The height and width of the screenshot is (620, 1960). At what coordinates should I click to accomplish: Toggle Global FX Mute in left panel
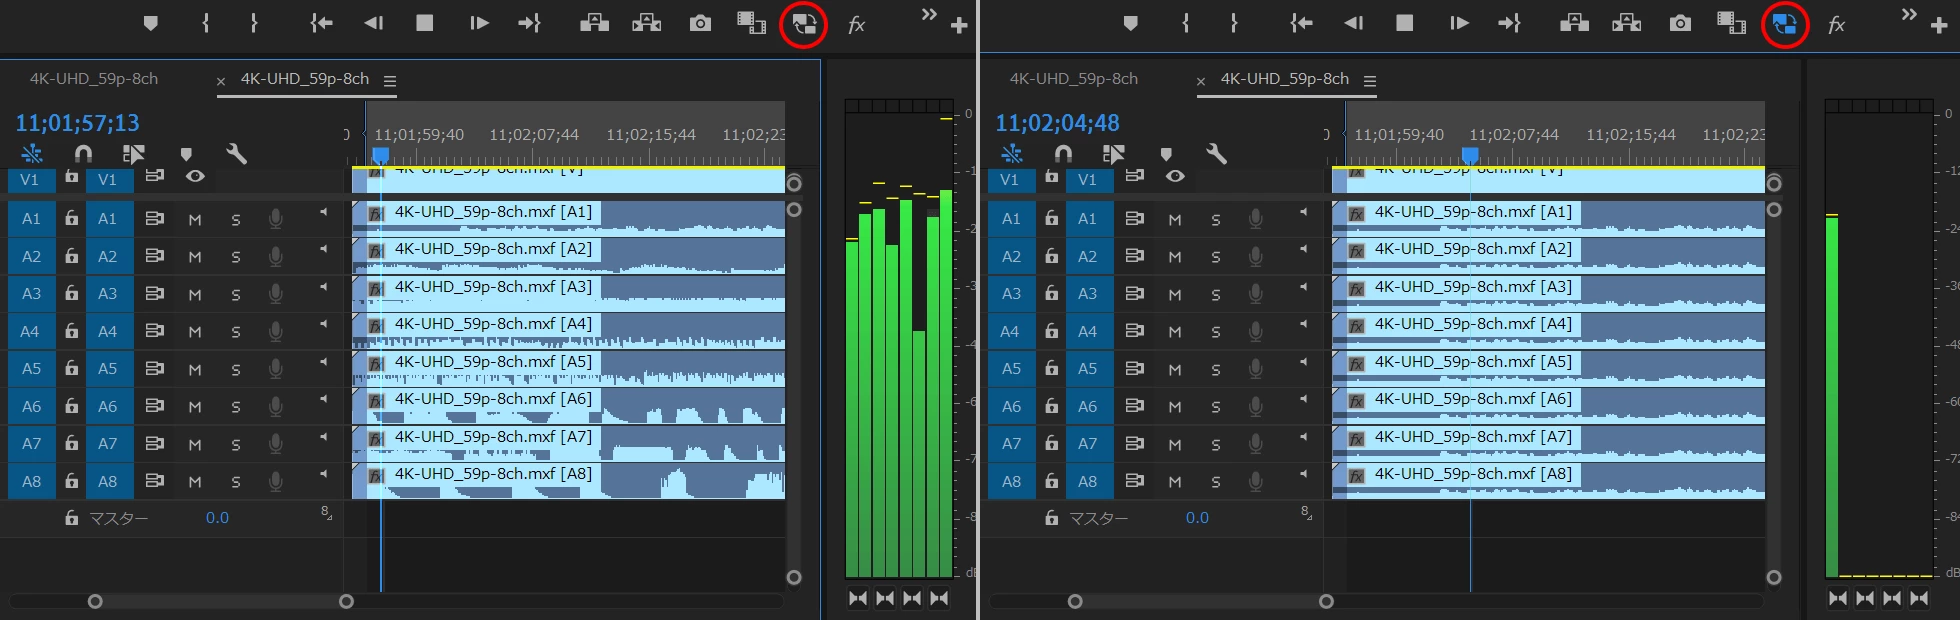[x=856, y=25]
